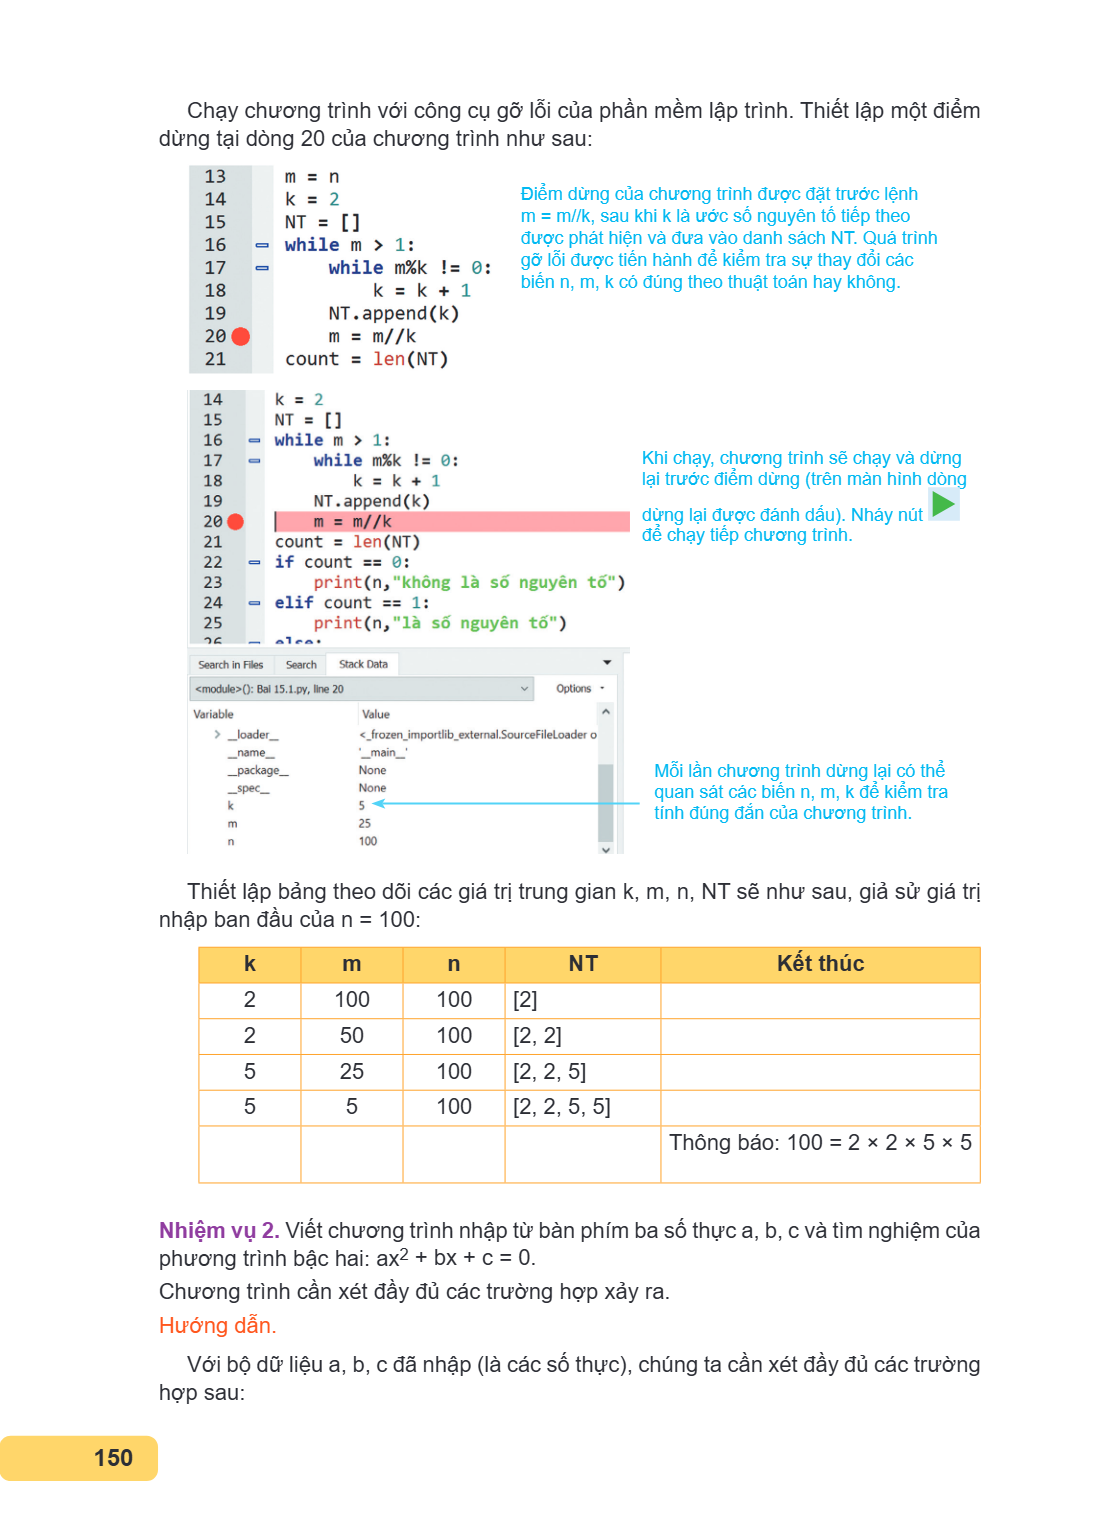Screen dimensions: 1094x1536
Task: Click the Value column header
Action: [376, 714]
